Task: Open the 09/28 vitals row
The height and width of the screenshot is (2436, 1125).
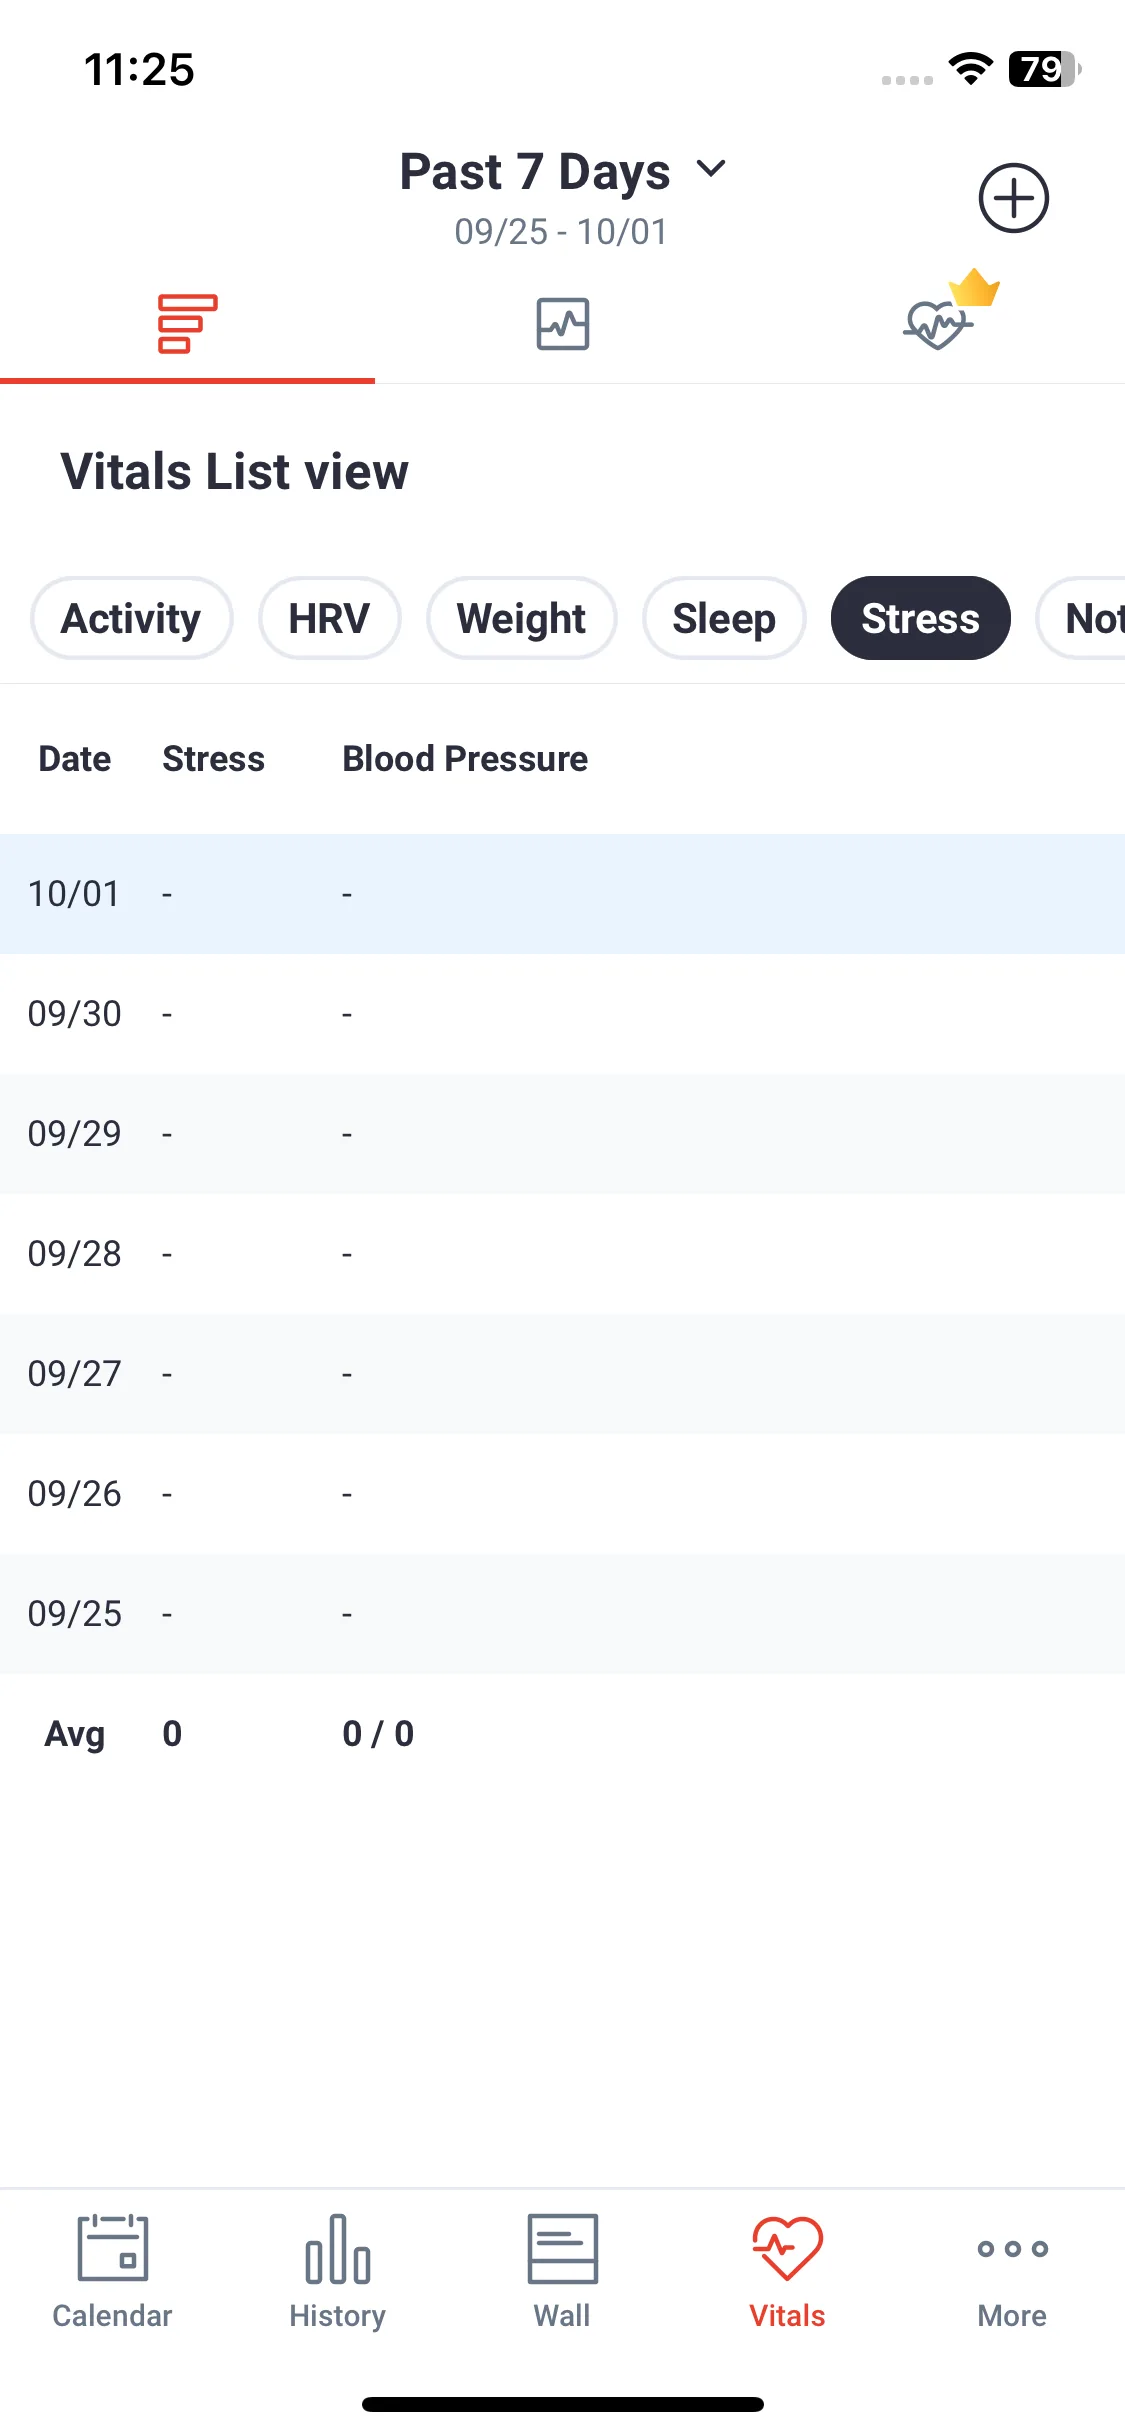Action: (x=562, y=1254)
